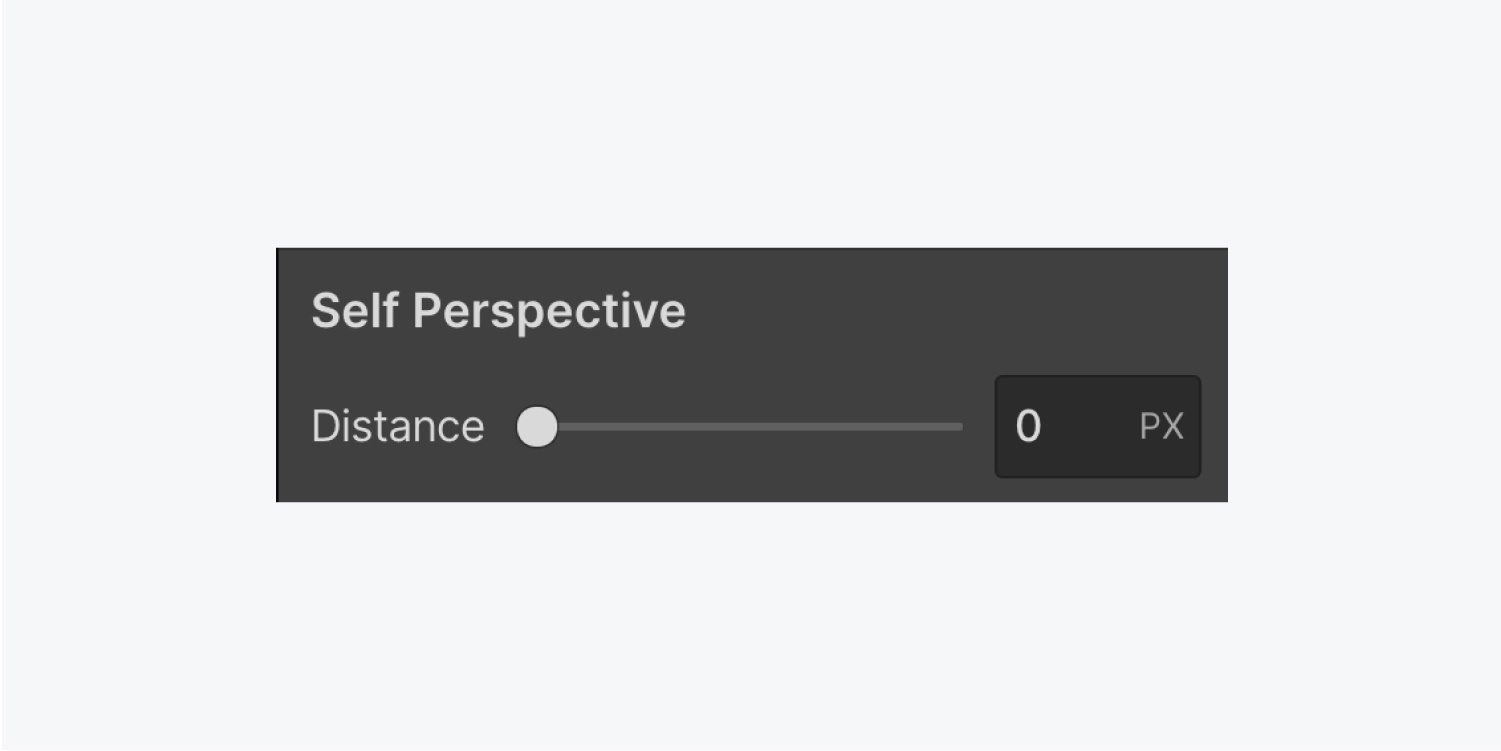The width and height of the screenshot is (1501, 751).
Task: Click the Distance slider handle
Action: 537,427
